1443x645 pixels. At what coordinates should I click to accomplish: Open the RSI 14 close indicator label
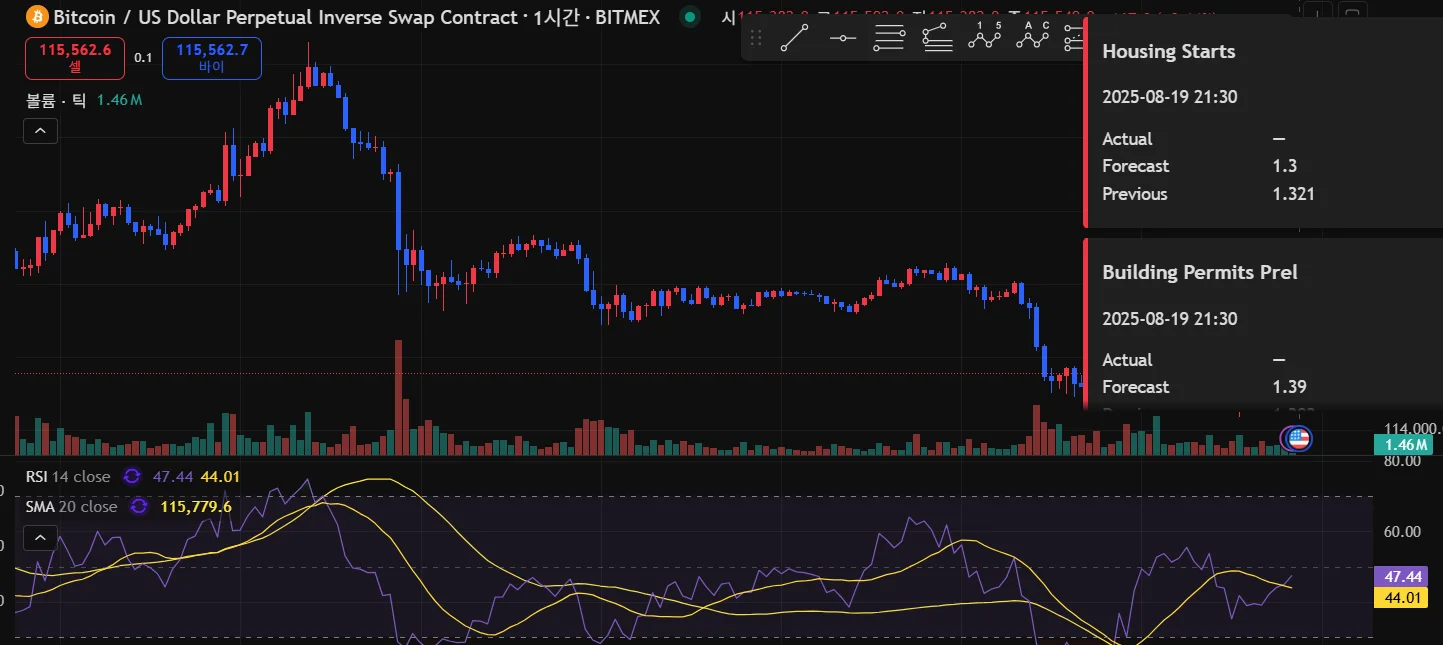68,476
